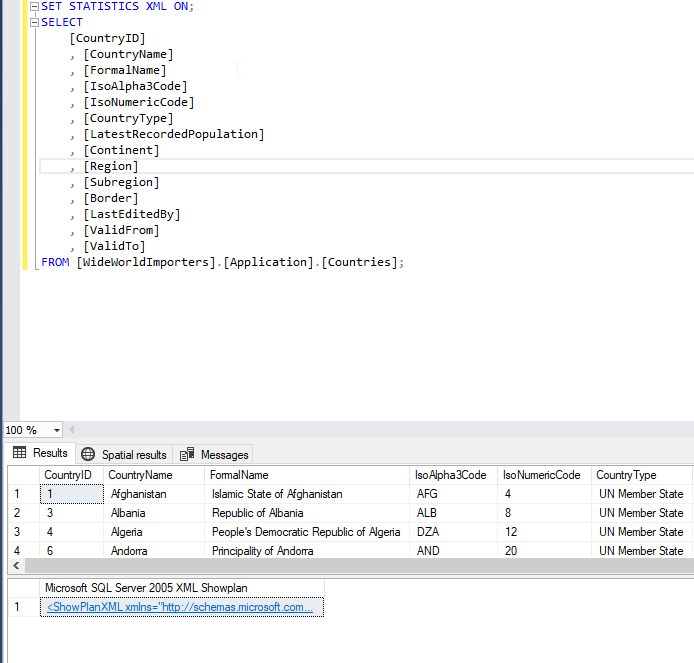Viewport: 694px width, 663px height.
Task: Click the results grid left scroll arrow
Action: pyautogui.click(x=16, y=566)
